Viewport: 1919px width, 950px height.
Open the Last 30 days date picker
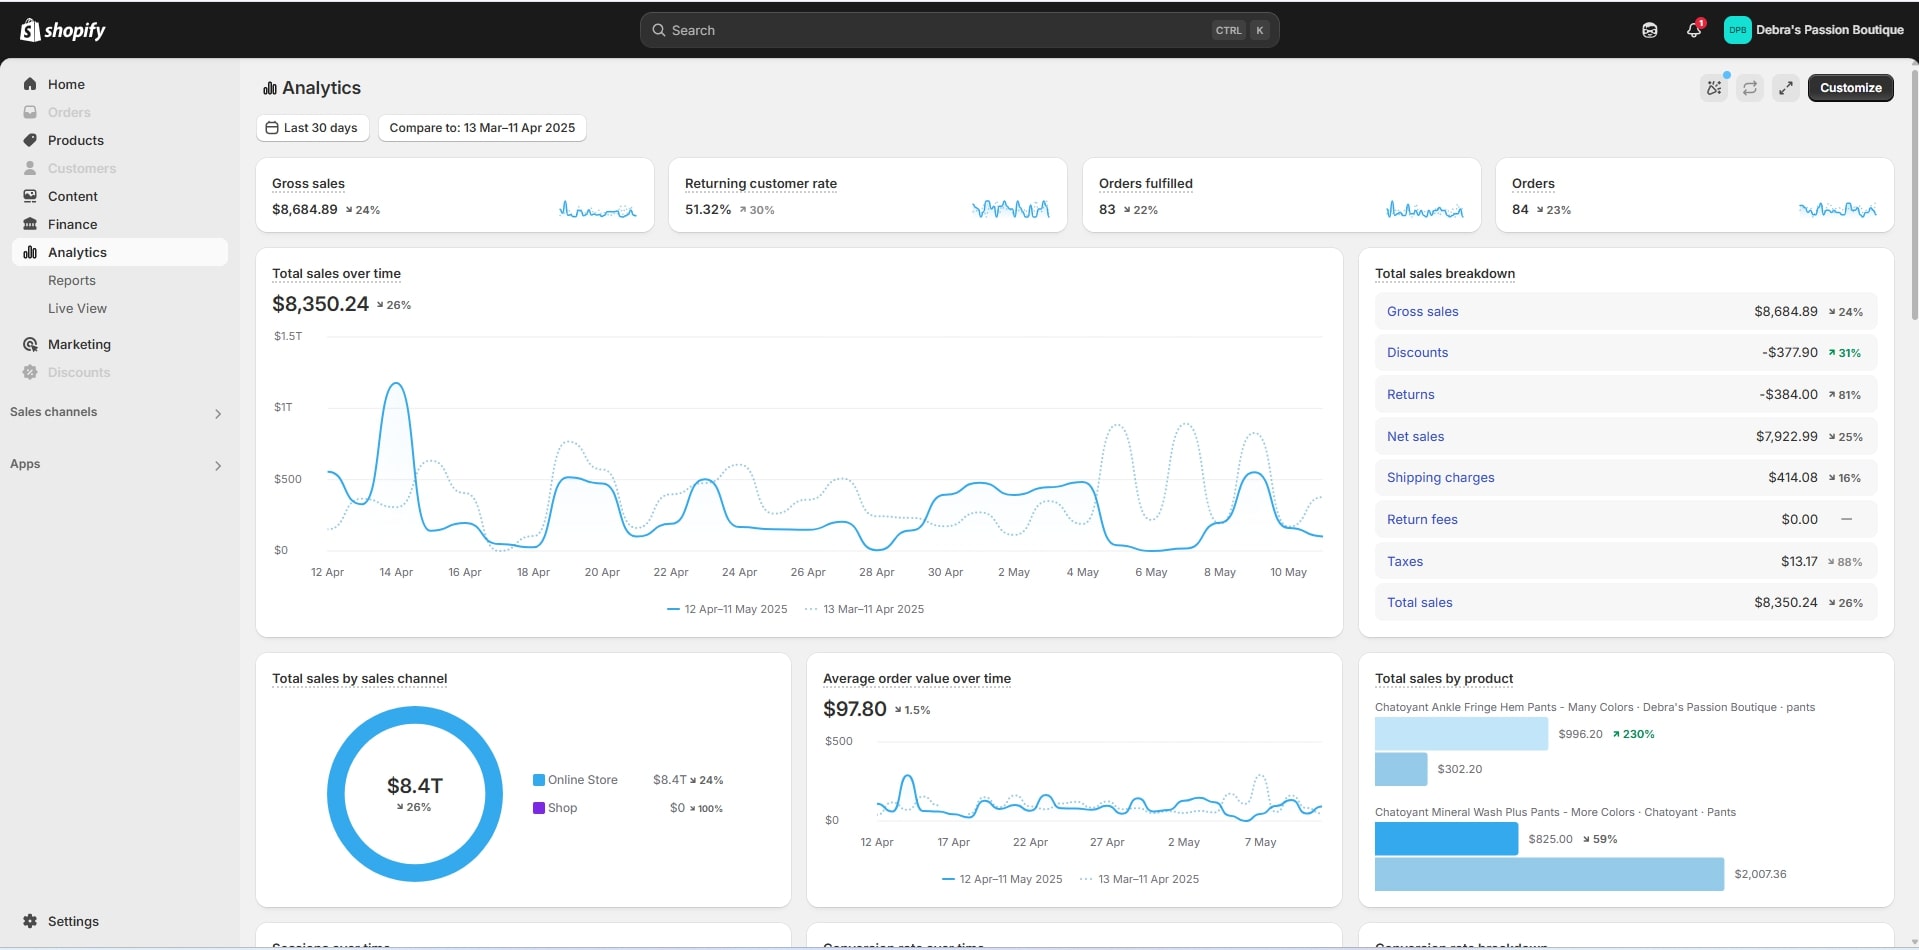click(x=312, y=128)
